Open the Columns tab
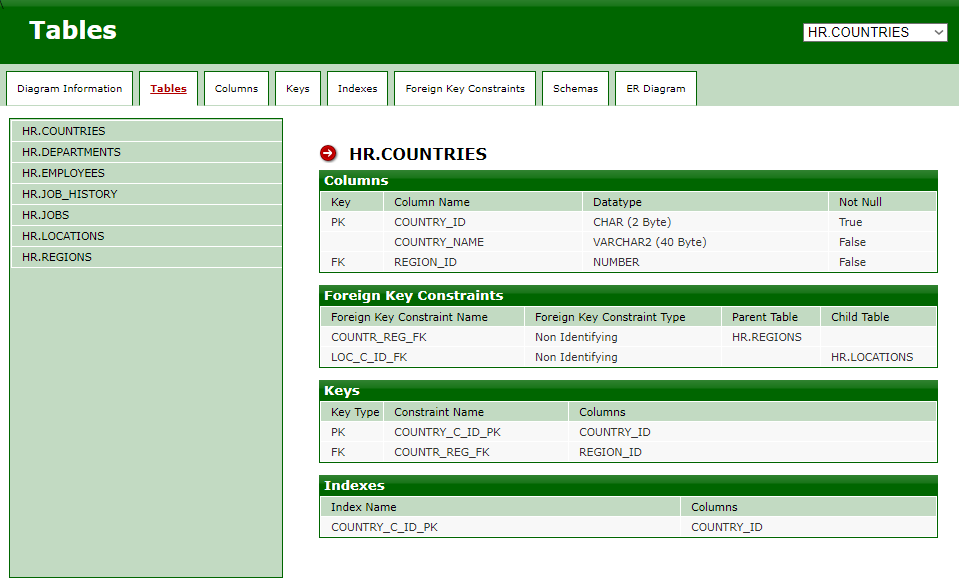 pos(236,88)
